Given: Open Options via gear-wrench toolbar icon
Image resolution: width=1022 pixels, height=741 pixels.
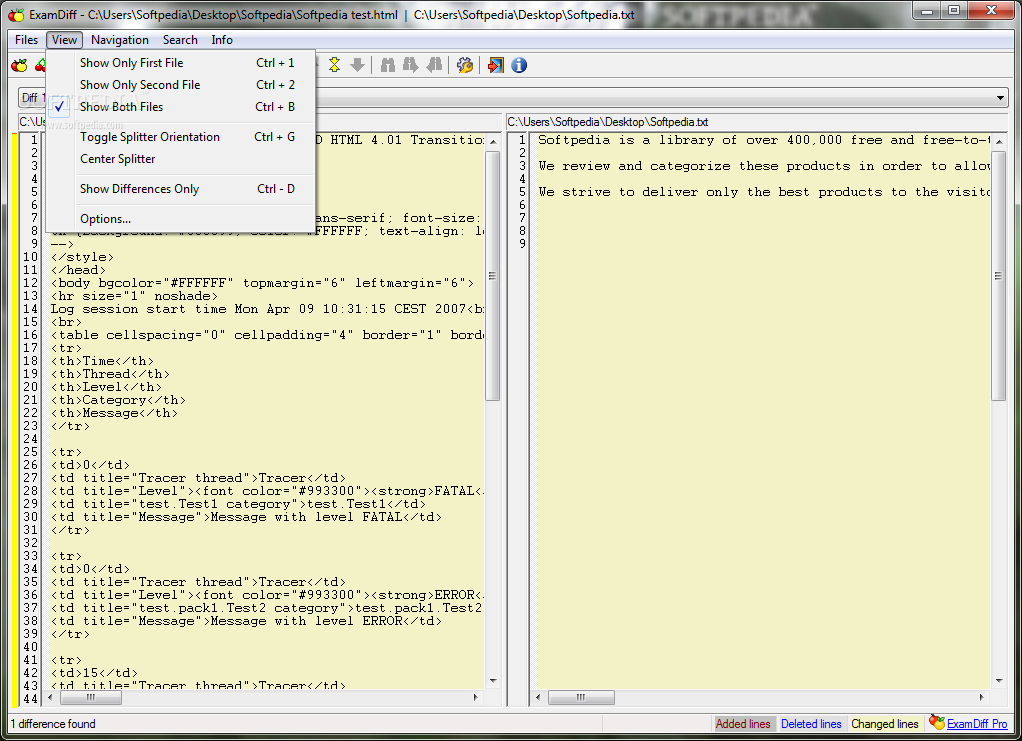Looking at the screenshot, I should point(465,65).
